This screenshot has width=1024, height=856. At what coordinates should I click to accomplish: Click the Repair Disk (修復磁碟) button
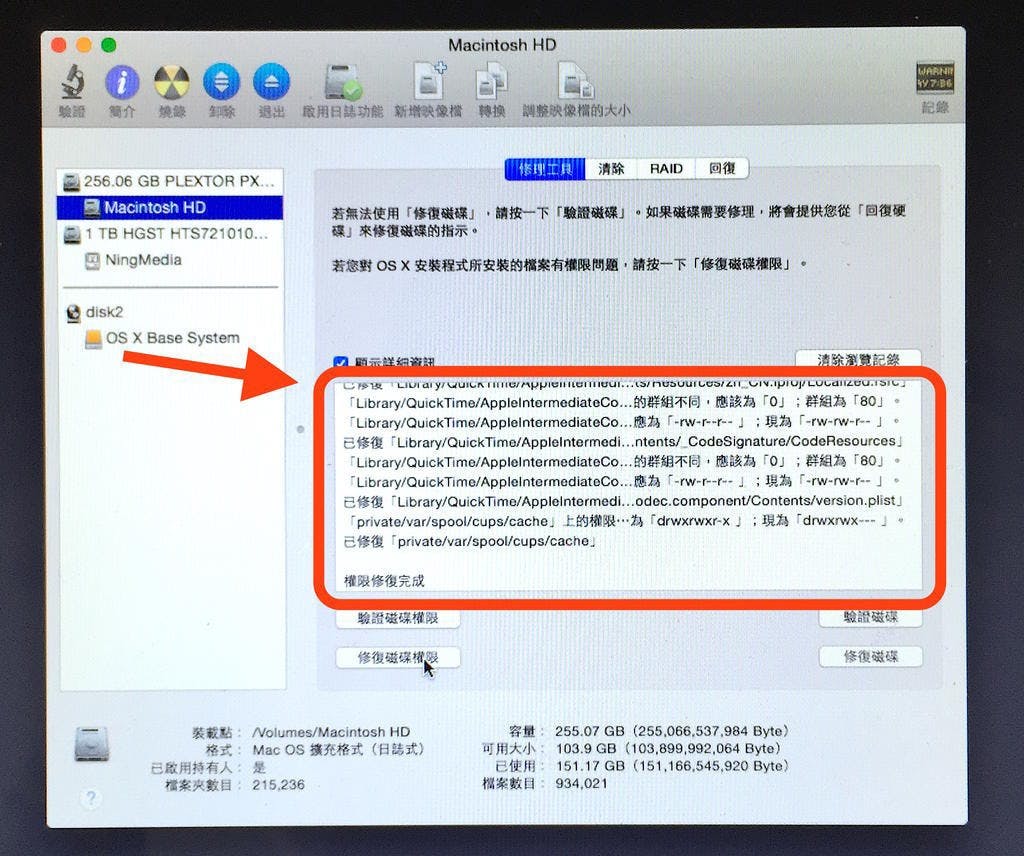871,657
